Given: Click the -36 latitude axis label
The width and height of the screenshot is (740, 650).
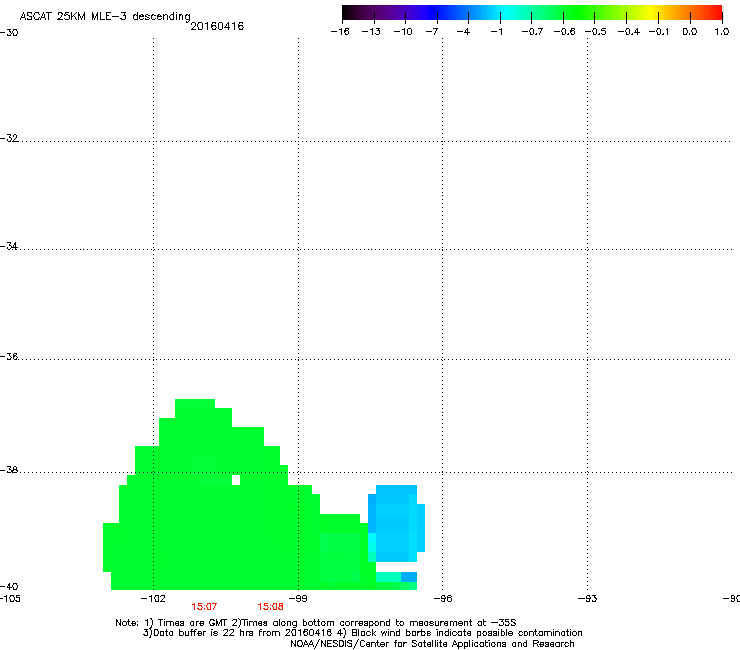Looking at the screenshot, I should pos(9,356).
